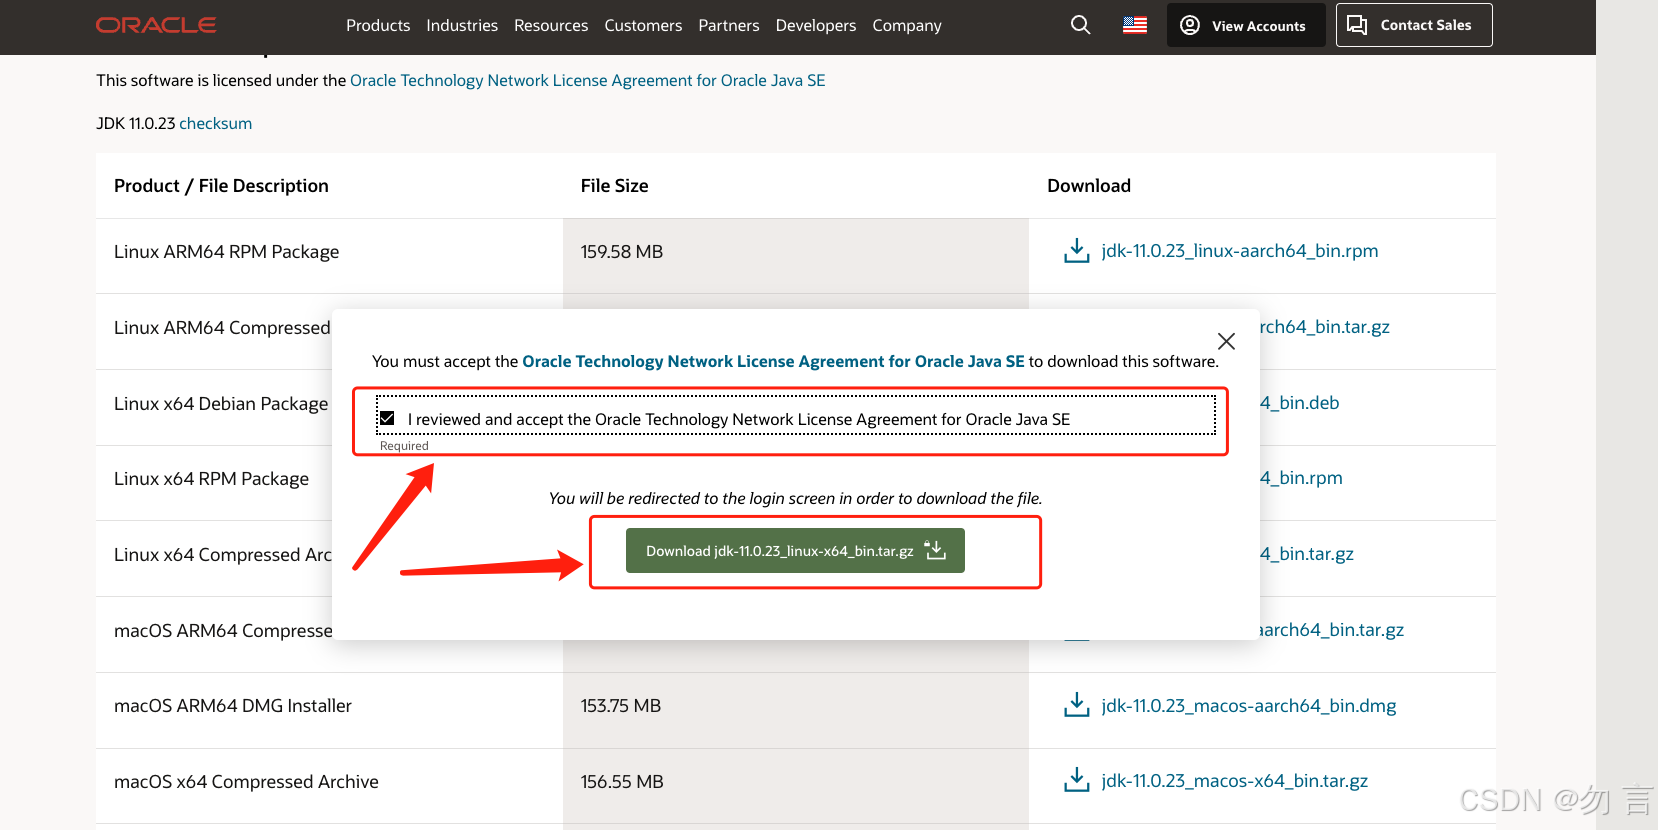Image resolution: width=1658 pixels, height=830 pixels.
Task: Toggle the license agreement acceptance checkbox
Action: coord(387,418)
